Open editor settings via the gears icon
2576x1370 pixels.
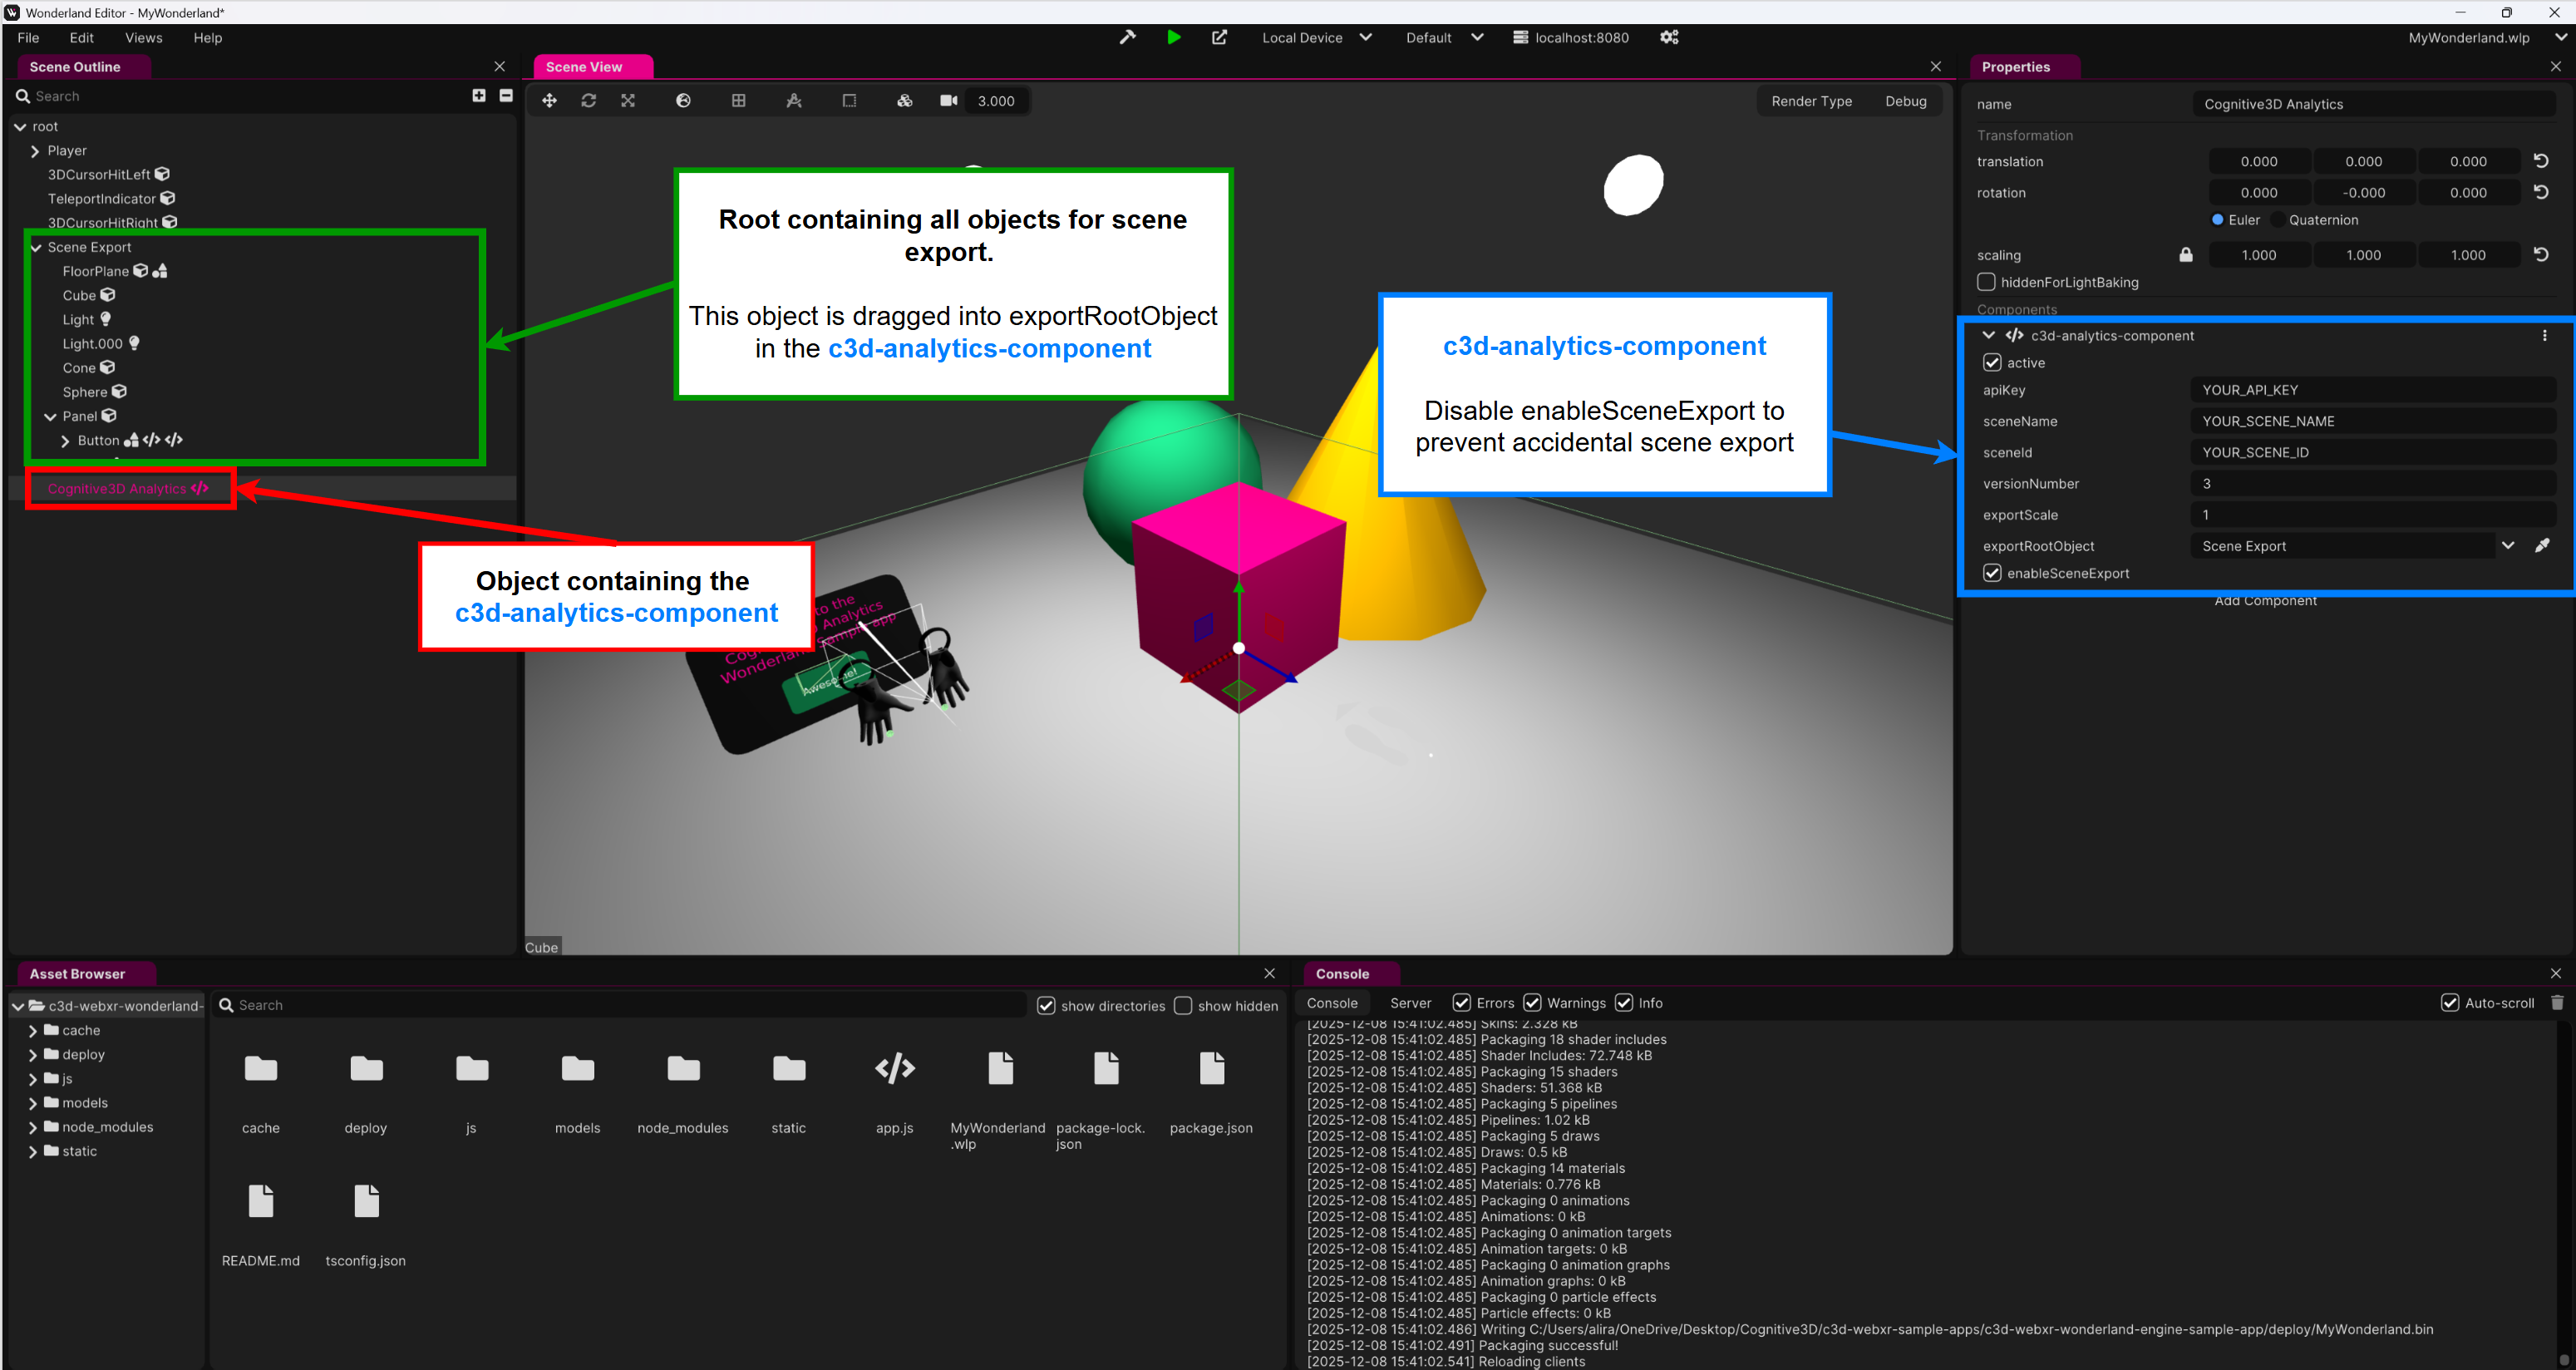tap(1668, 37)
